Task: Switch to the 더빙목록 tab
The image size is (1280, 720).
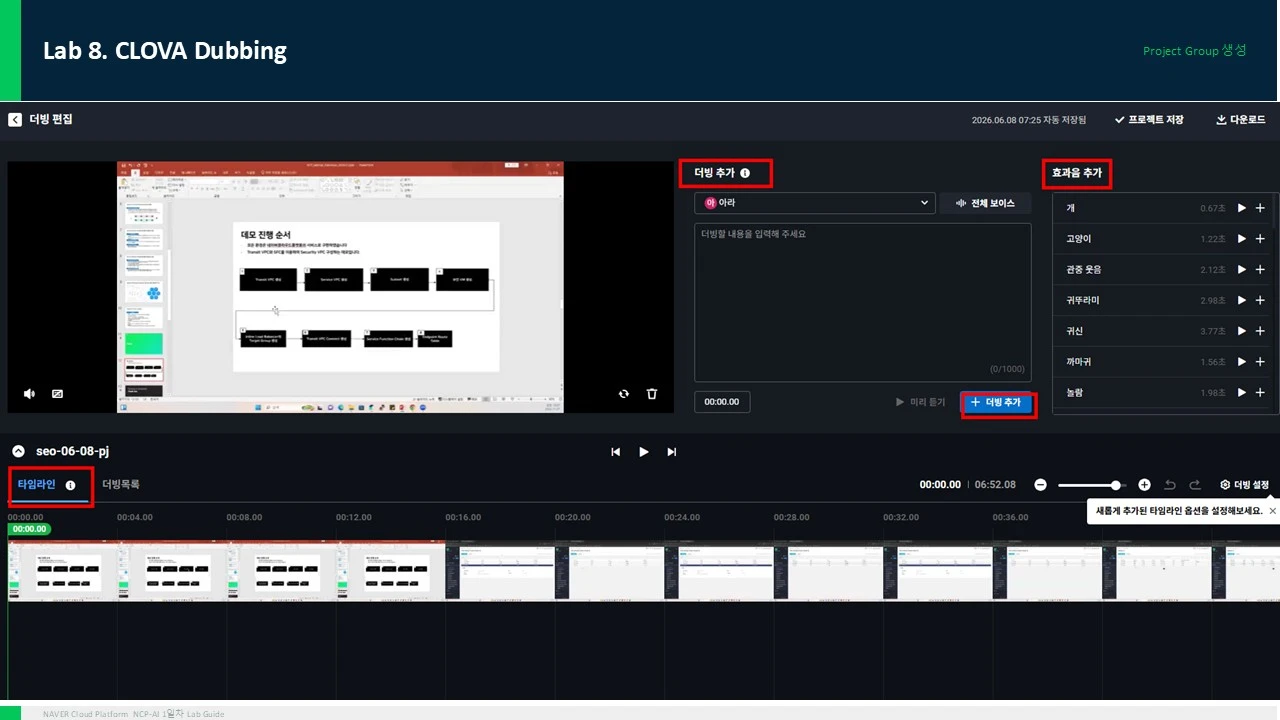Action: [121, 485]
